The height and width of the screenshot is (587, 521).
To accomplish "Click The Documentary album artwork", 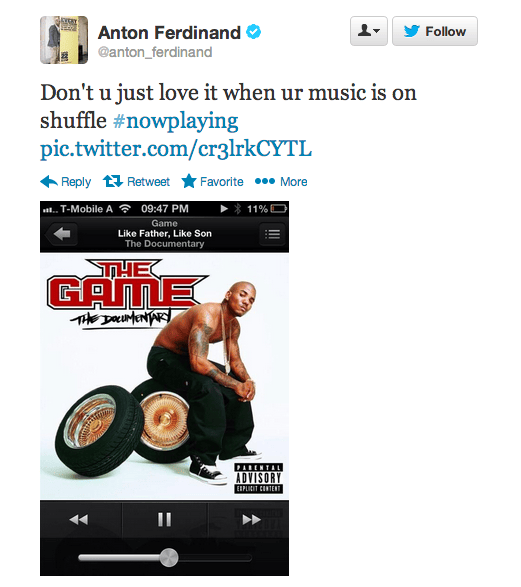I will coord(164,376).
